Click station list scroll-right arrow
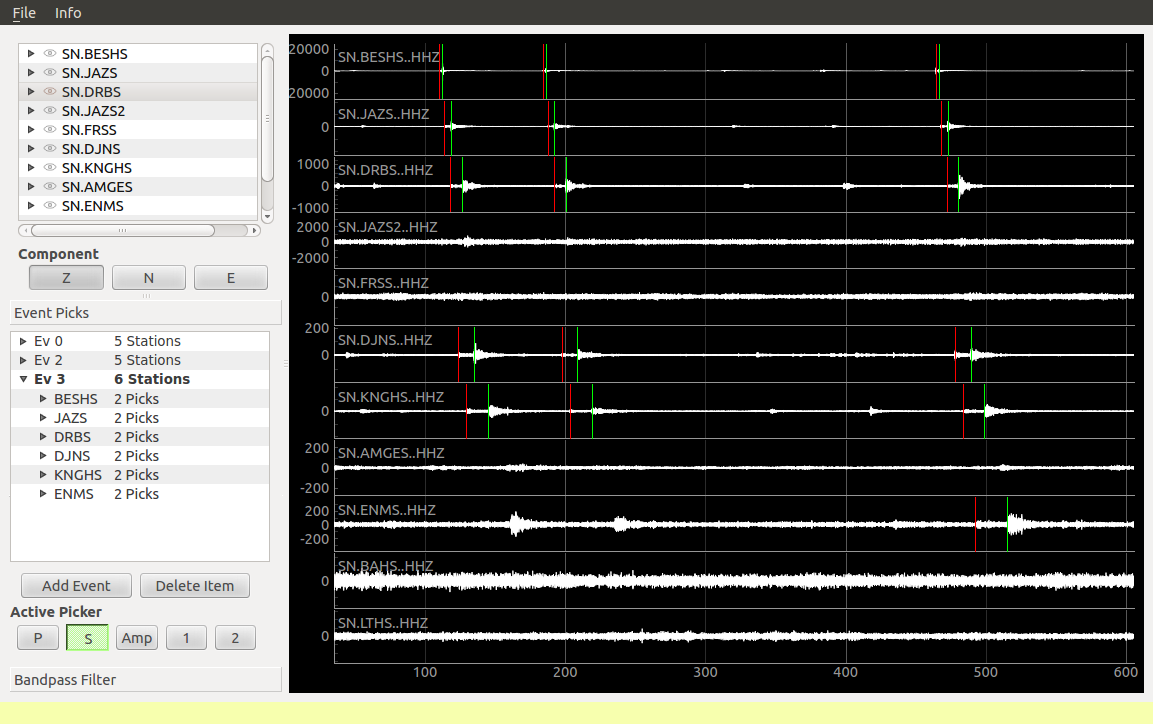Image resolution: width=1153 pixels, height=724 pixels. point(254,230)
